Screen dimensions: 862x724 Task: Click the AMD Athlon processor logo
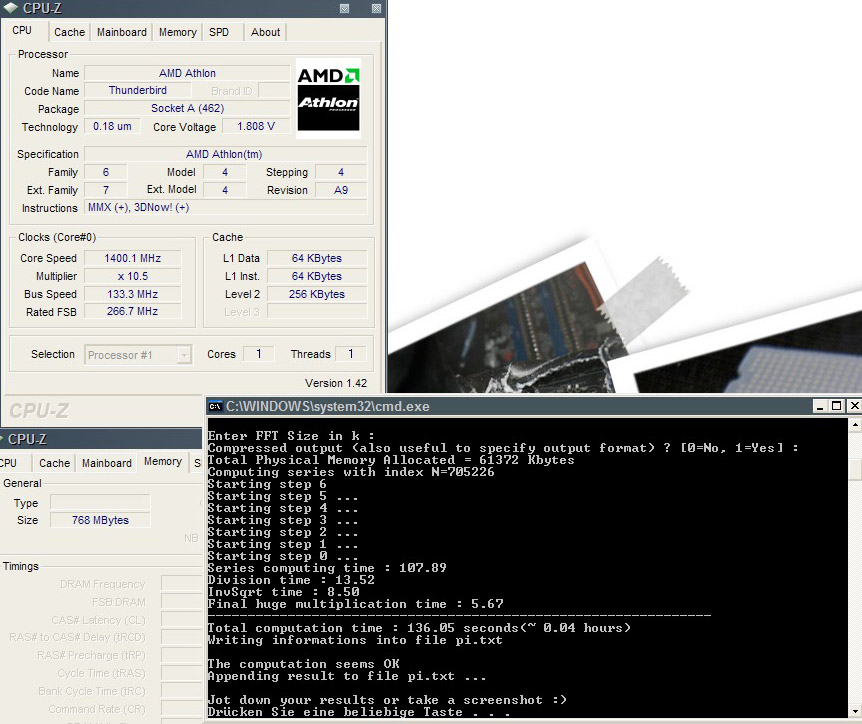[328, 98]
